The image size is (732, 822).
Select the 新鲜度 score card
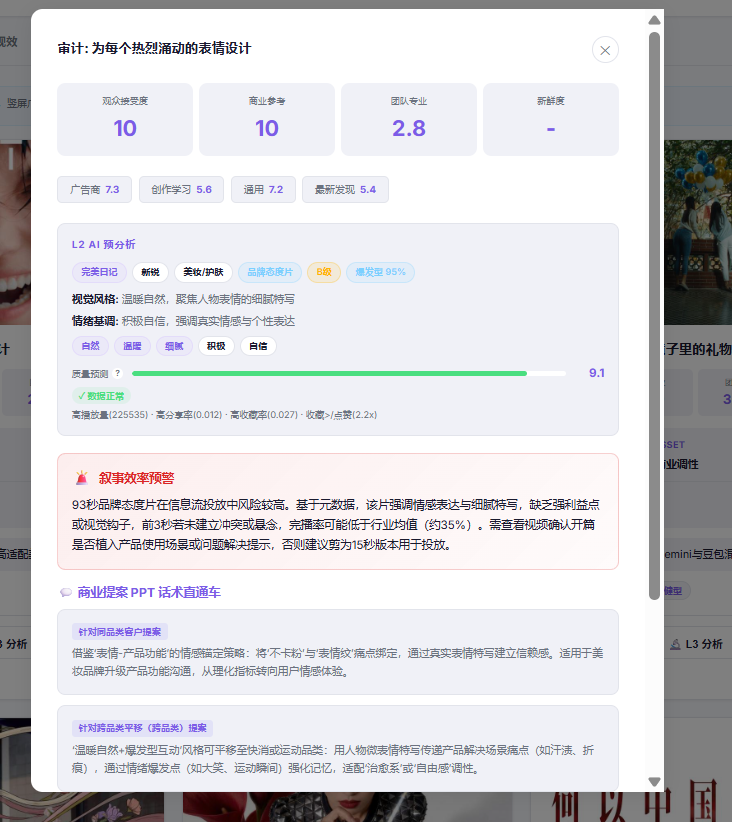click(x=551, y=120)
